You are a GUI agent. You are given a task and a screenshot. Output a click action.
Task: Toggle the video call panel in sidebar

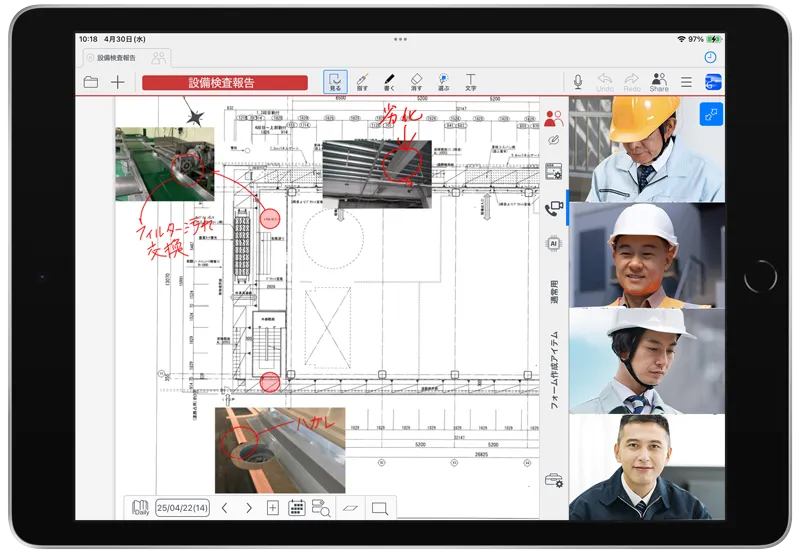554,208
